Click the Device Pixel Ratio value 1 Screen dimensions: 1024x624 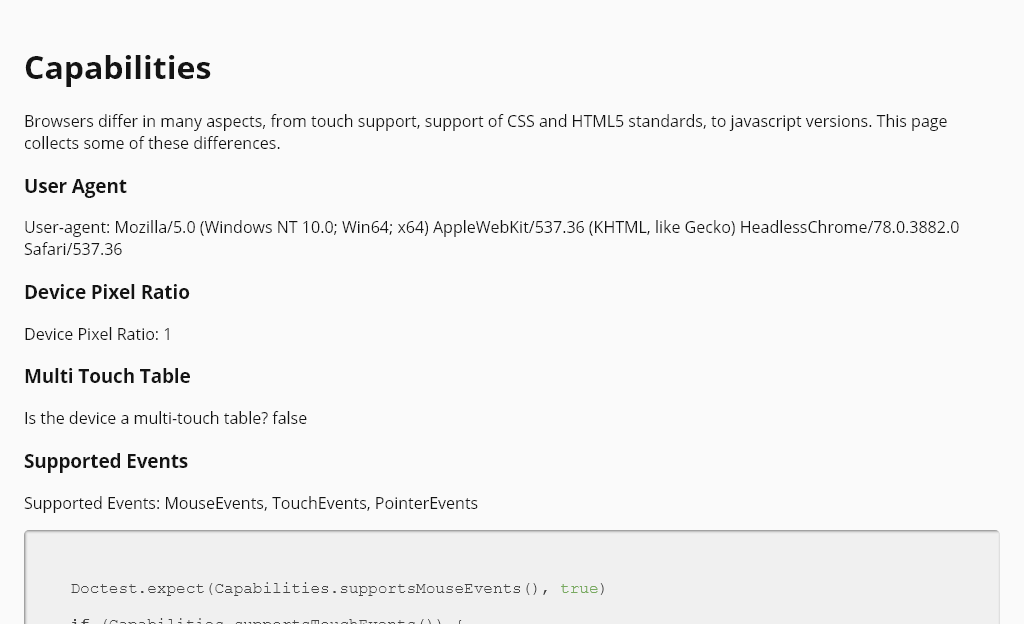(168, 334)
